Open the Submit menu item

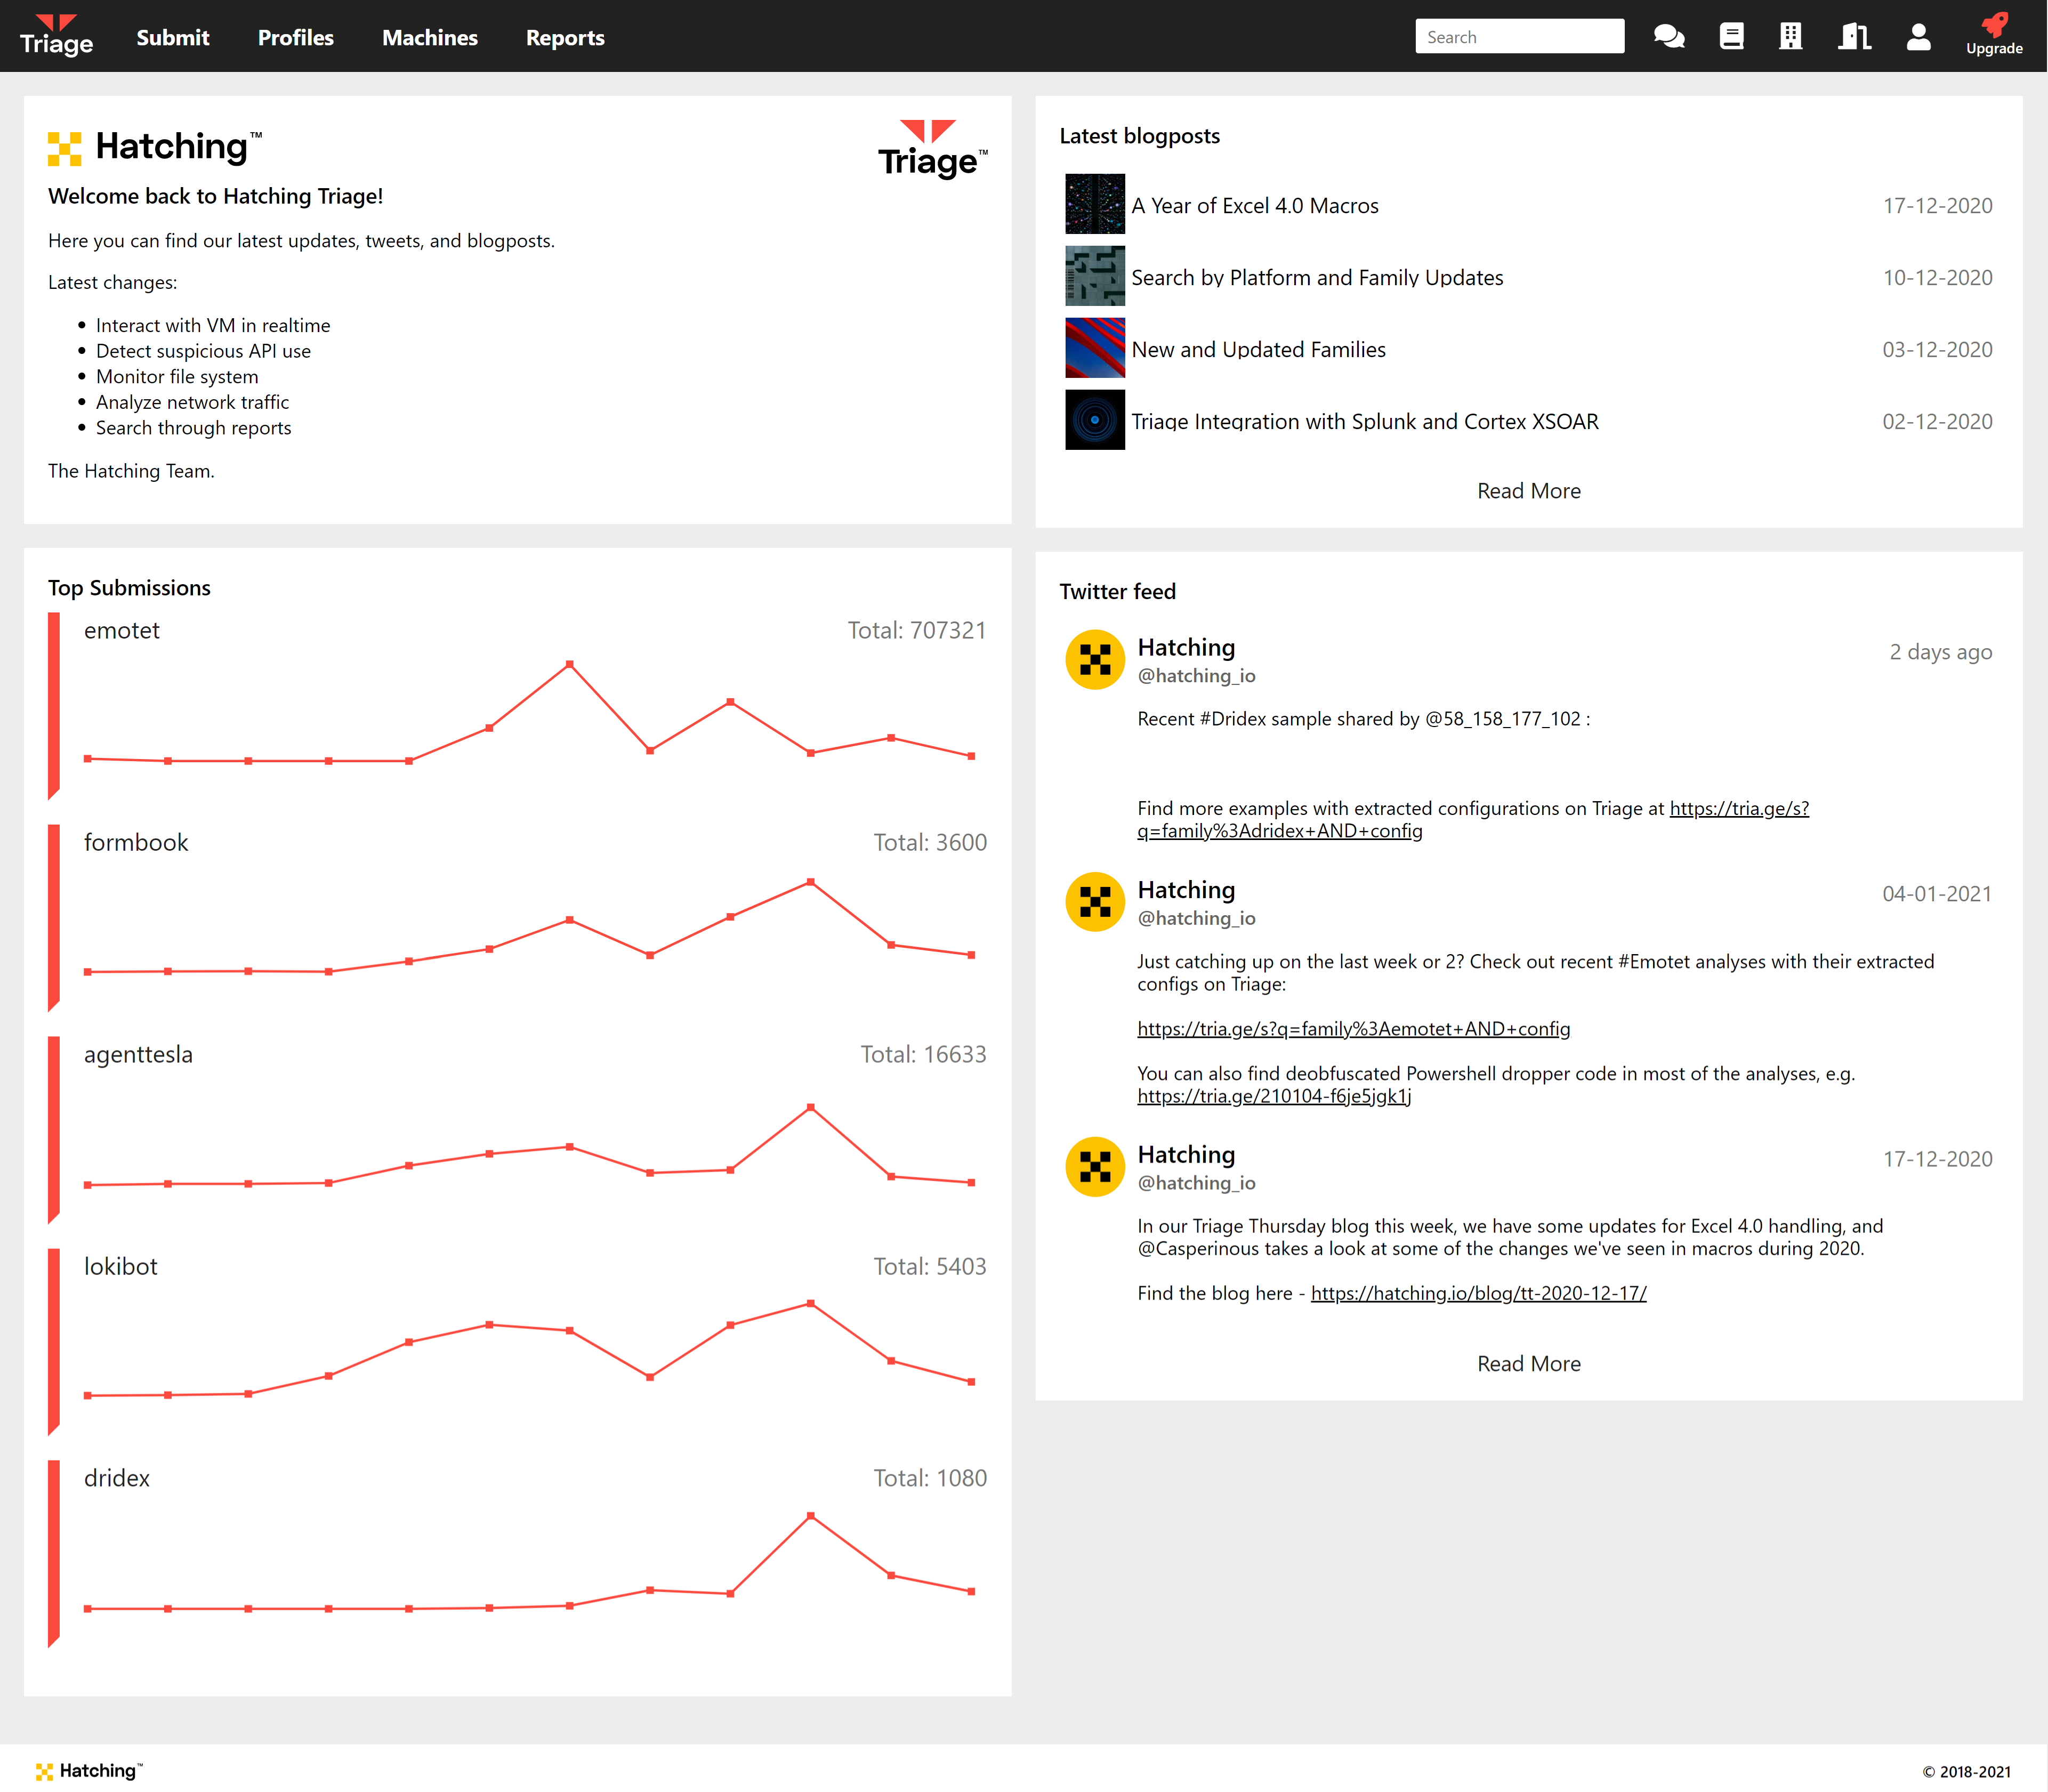pyautogui.click(x=173, y=38)
